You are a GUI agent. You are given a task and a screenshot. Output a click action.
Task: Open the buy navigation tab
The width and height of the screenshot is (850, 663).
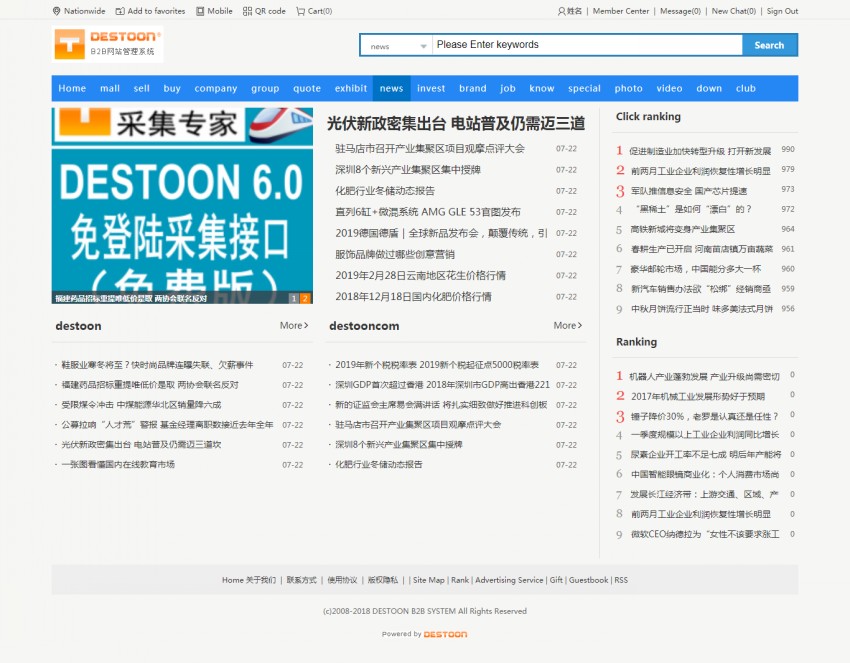click(x=172, y=88)
